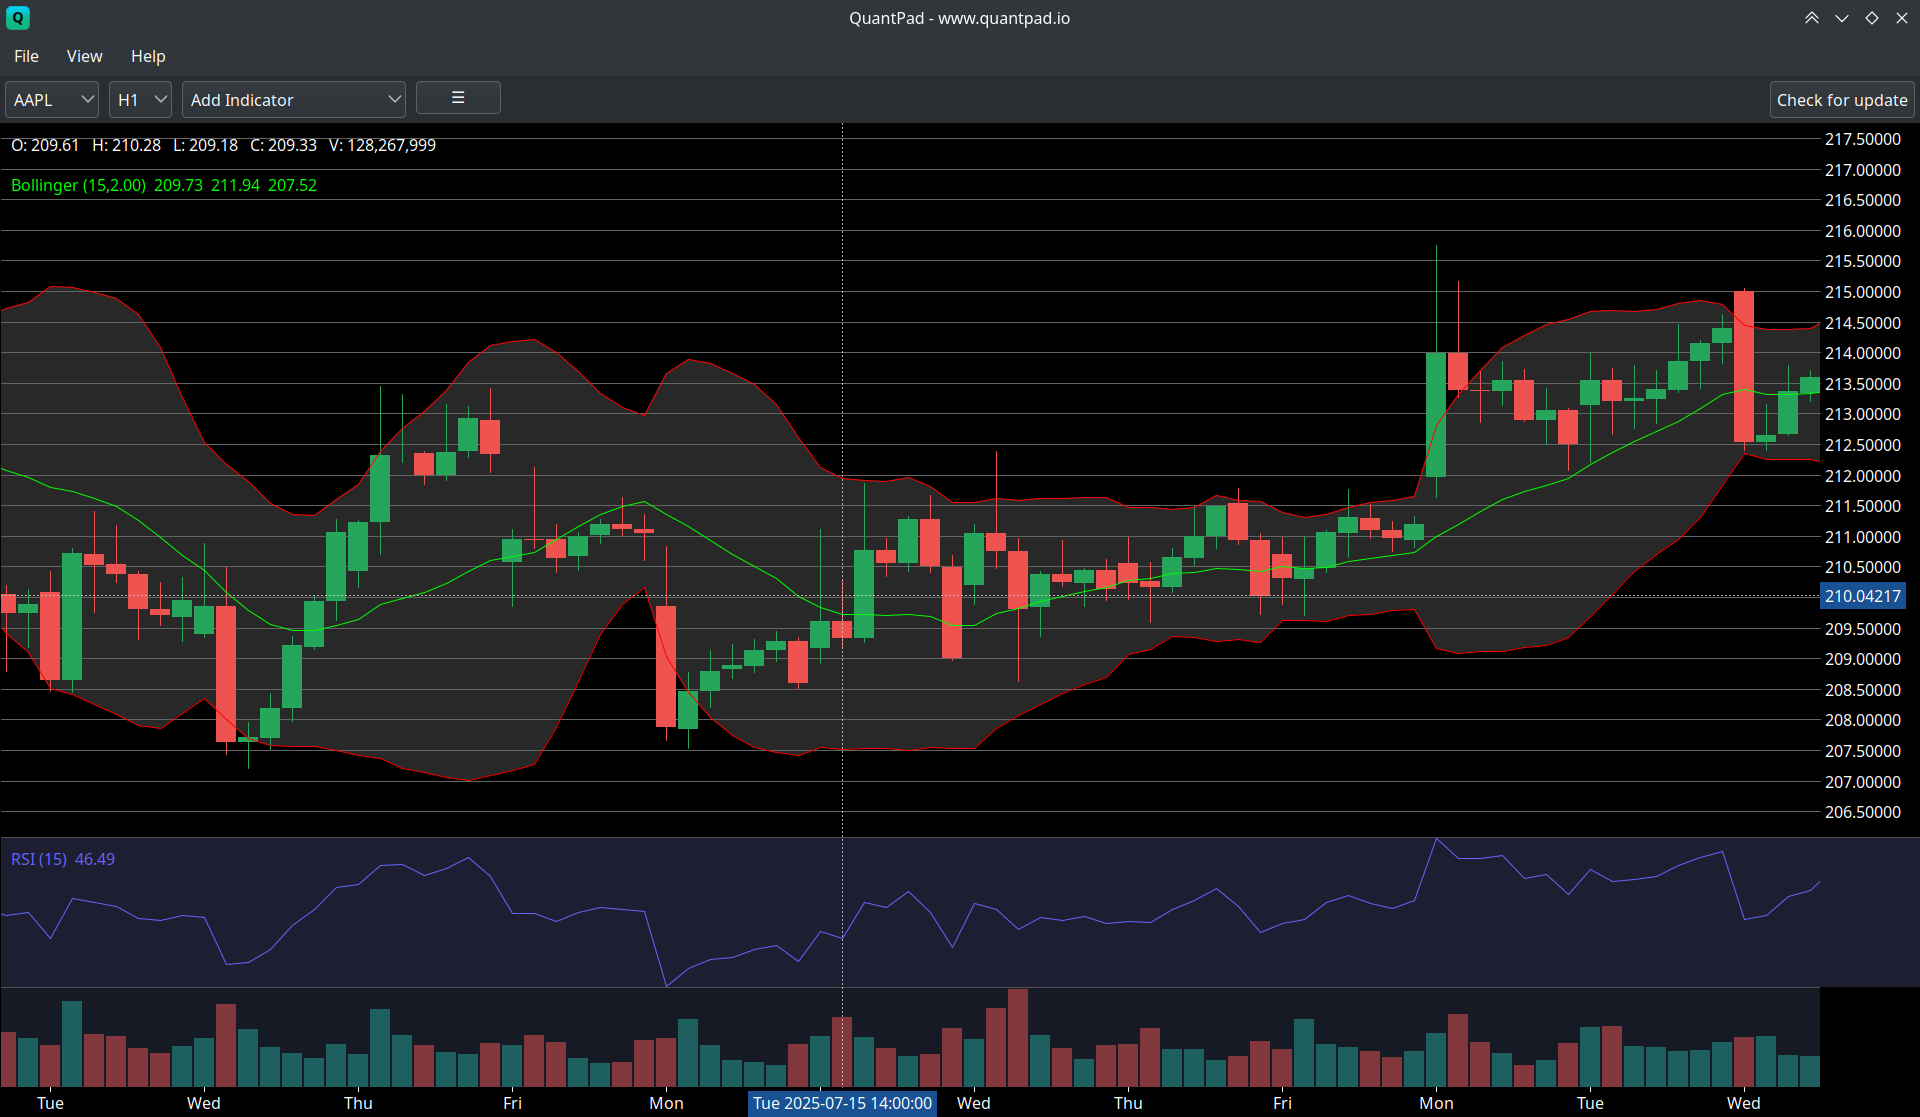This screenshot has width=1920, height=1117.
Task: Click the first Mon label on time axis
Action: 666,1103
